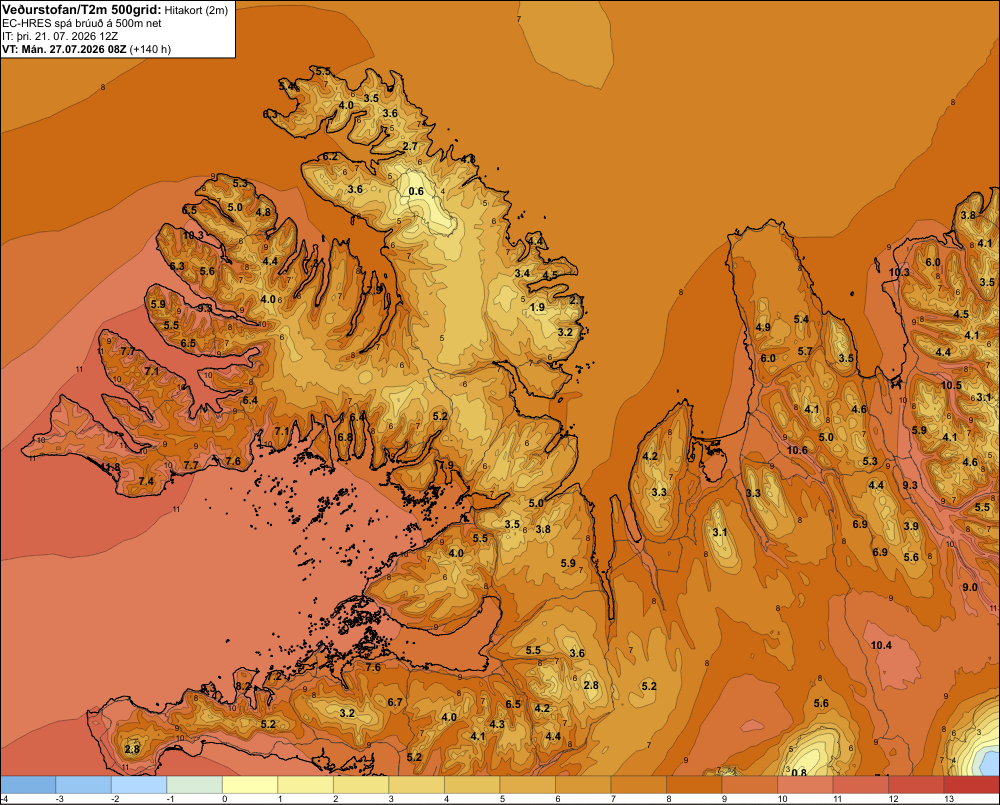Click the temperature value '7.4'

pos(147,482)
